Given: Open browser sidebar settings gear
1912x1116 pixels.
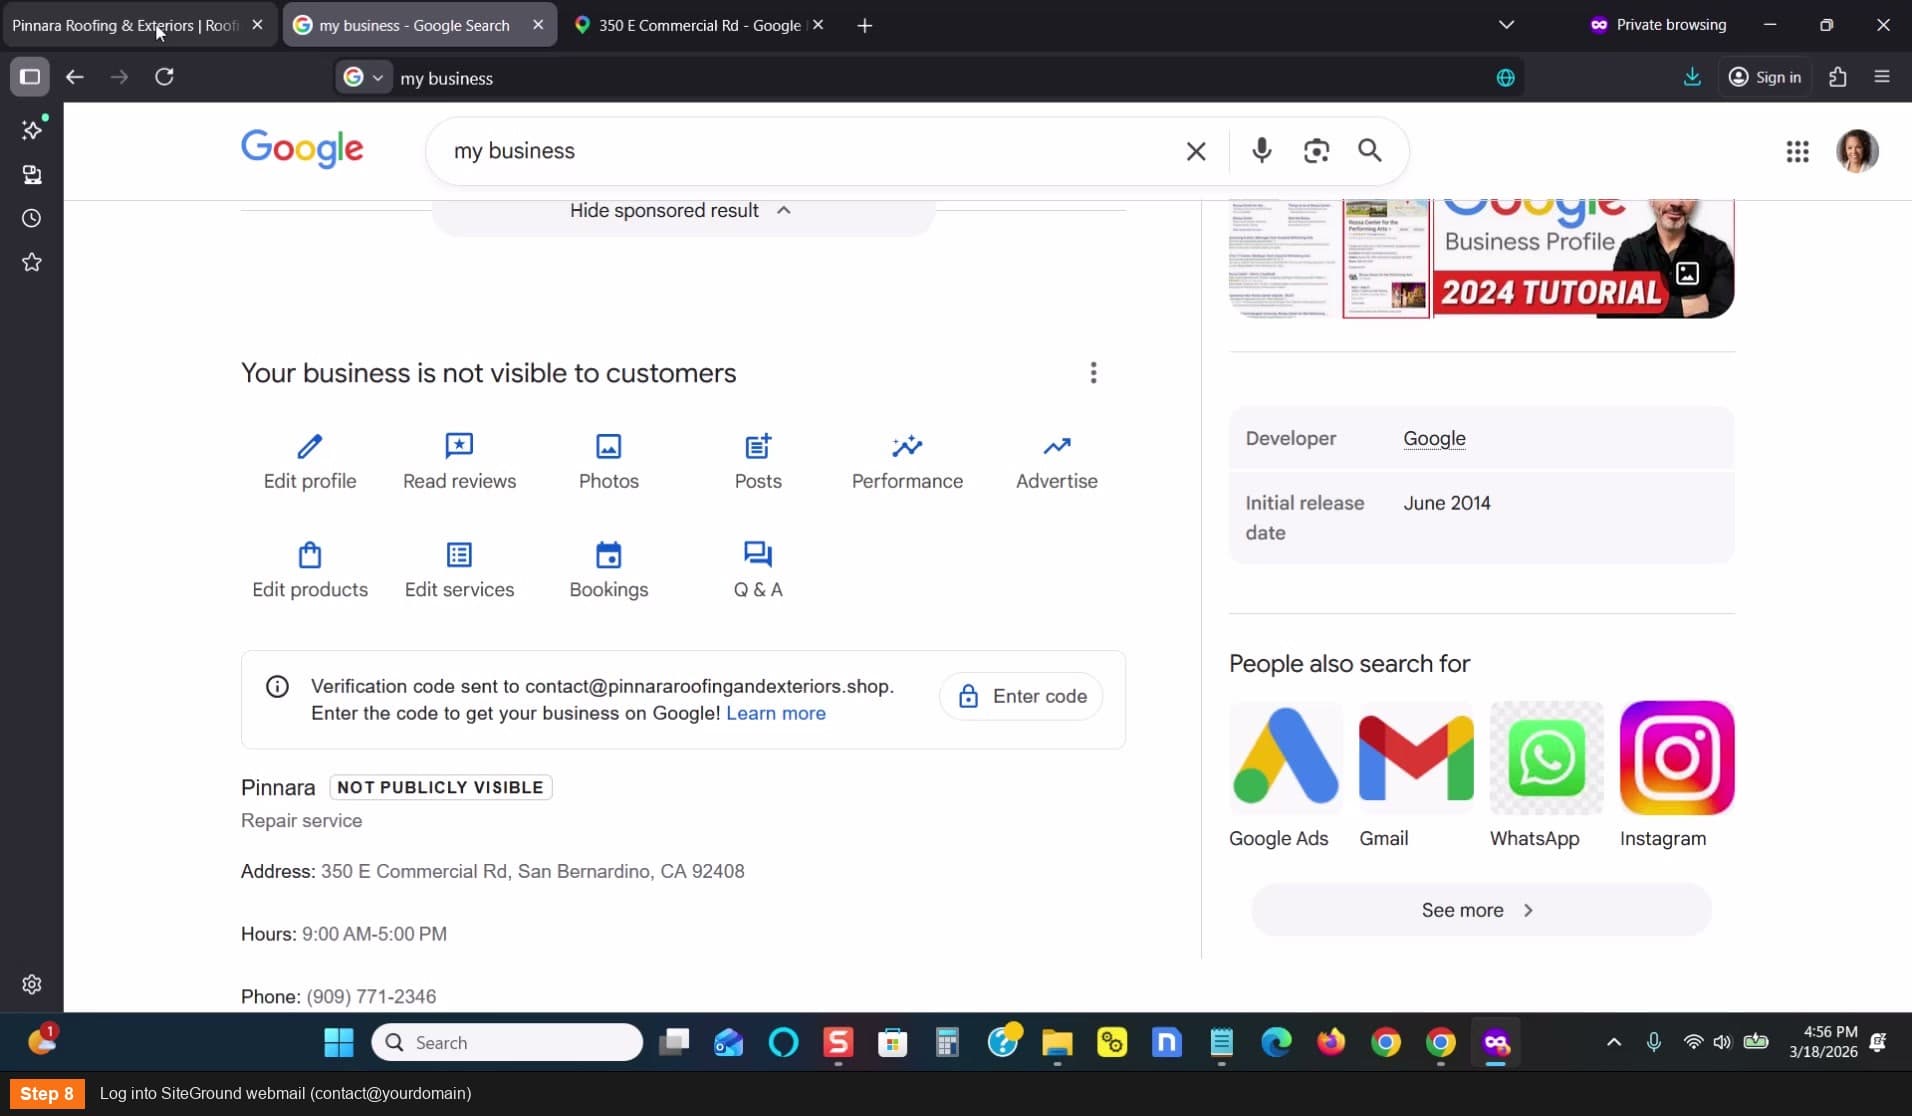Looking at the screenshot, I should point(32,984).
